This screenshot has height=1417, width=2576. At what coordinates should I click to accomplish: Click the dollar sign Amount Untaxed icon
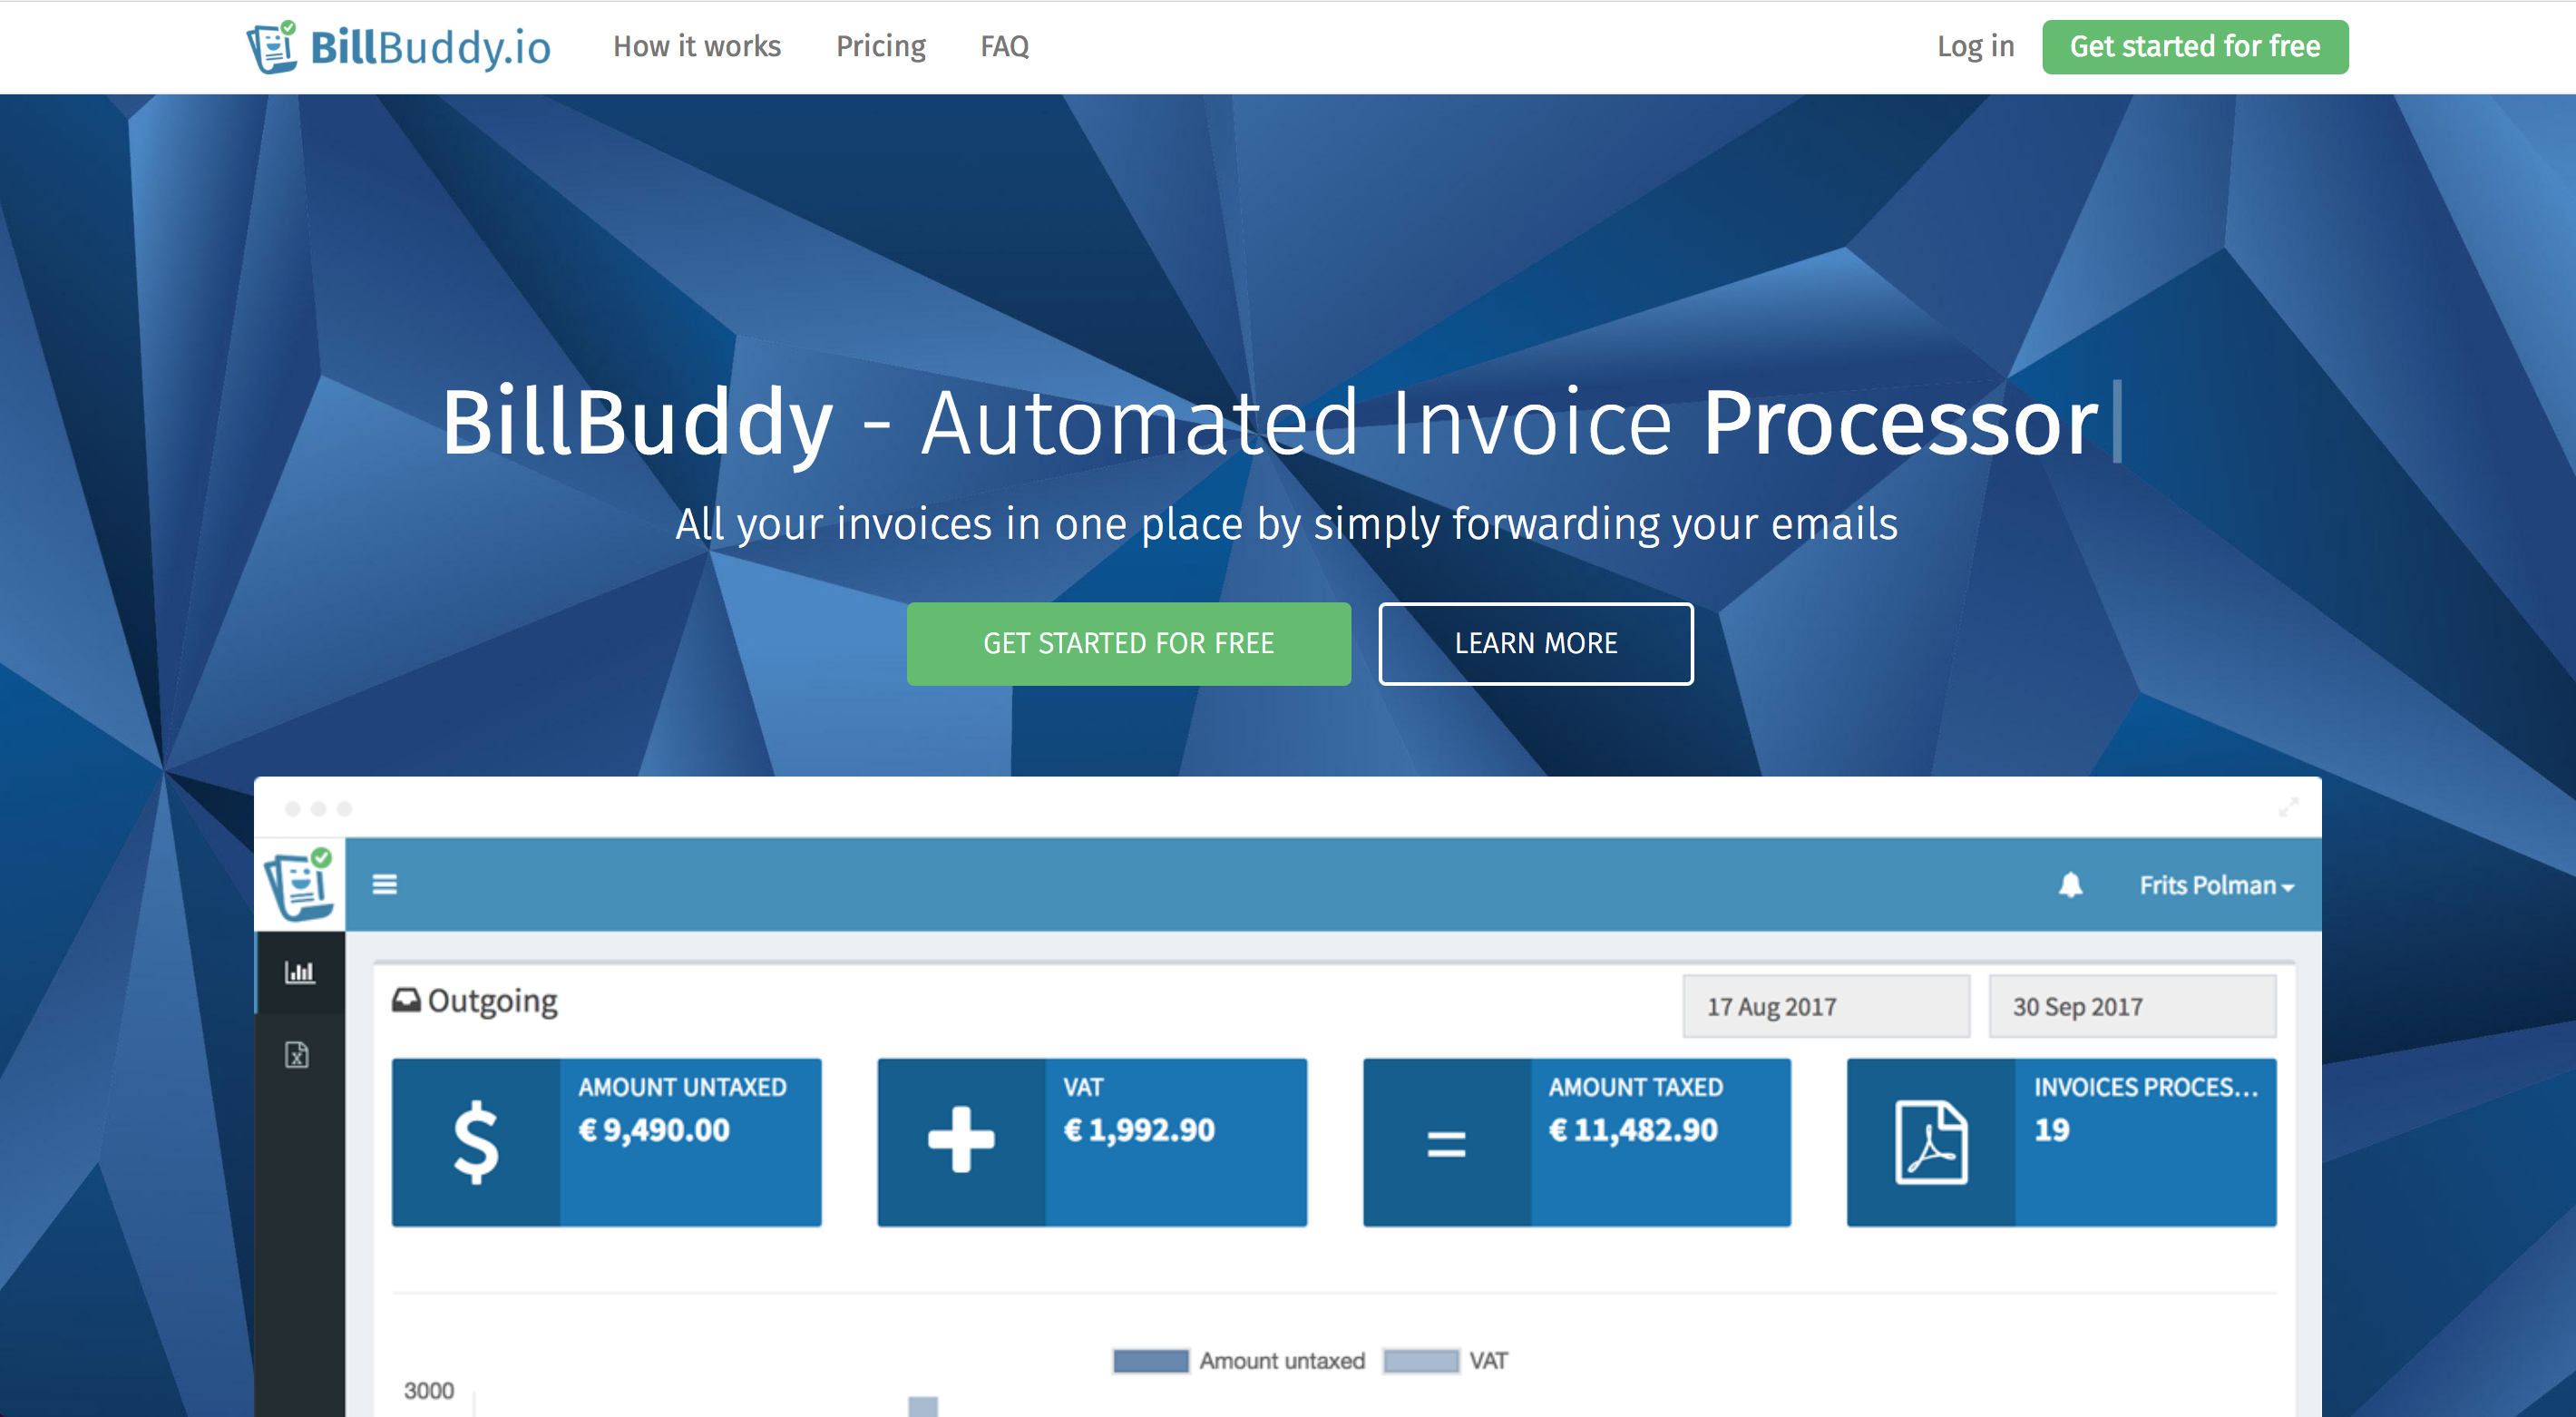[476, 1142]
